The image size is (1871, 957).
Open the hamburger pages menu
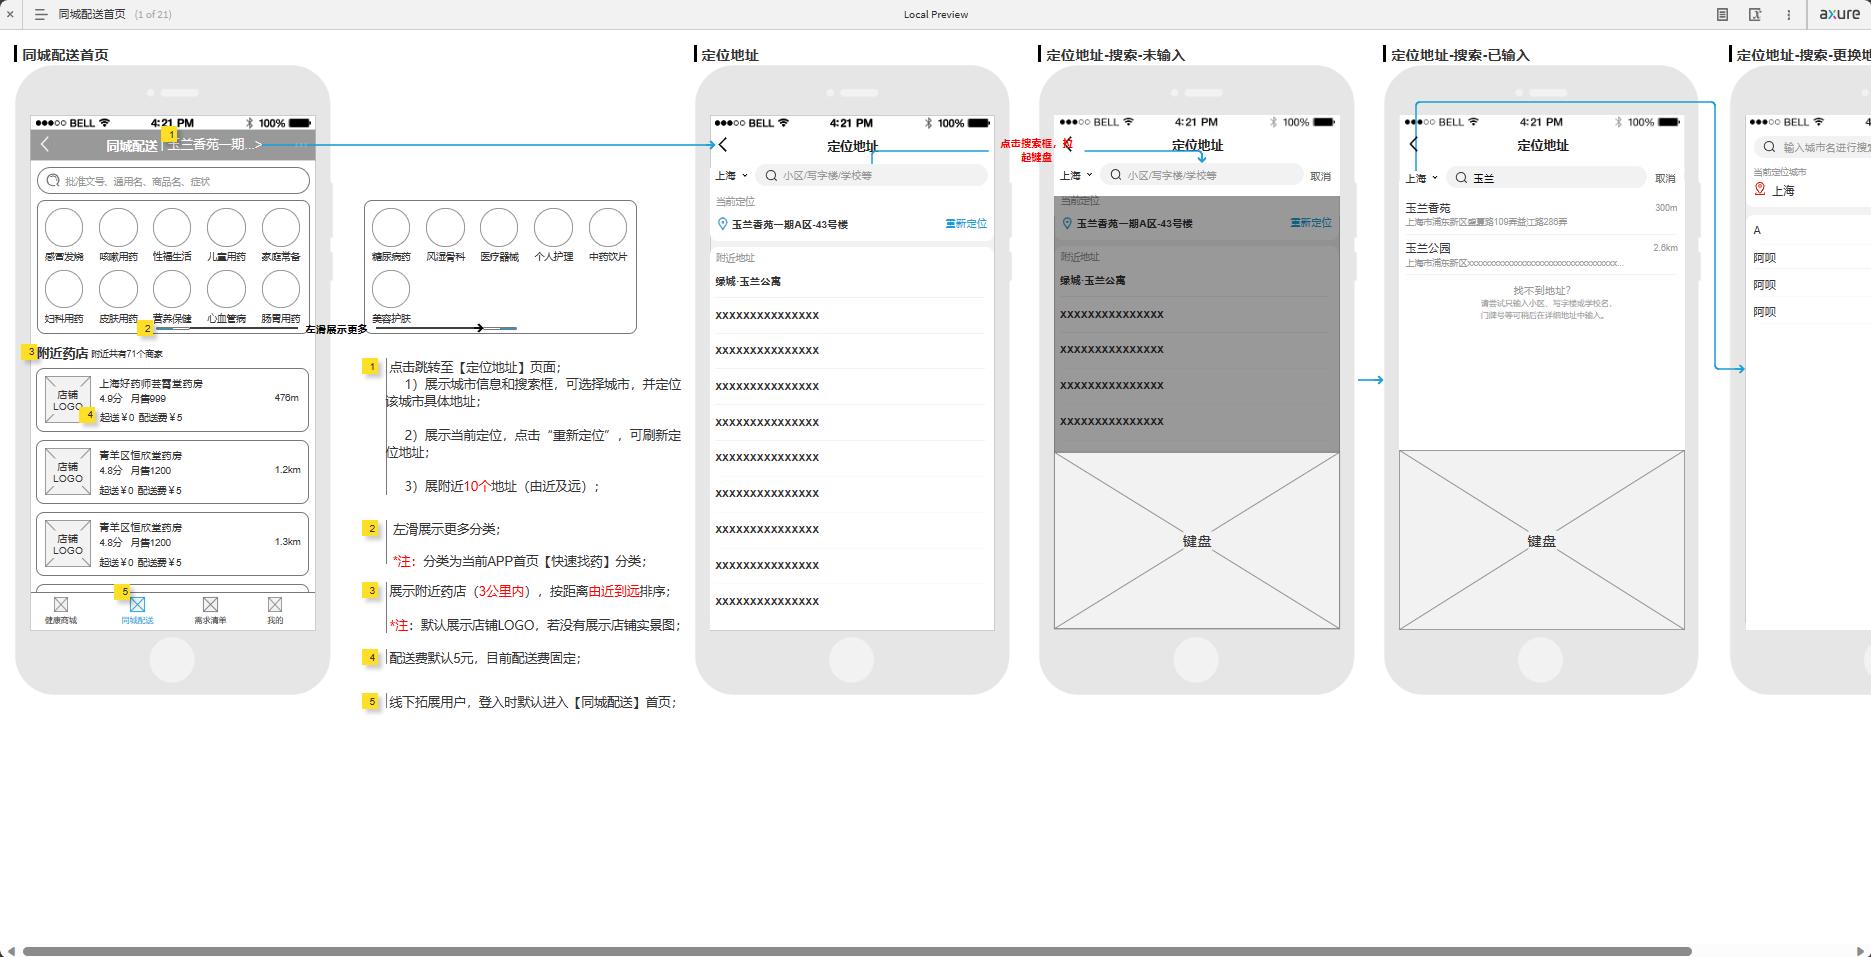point(41,14)
